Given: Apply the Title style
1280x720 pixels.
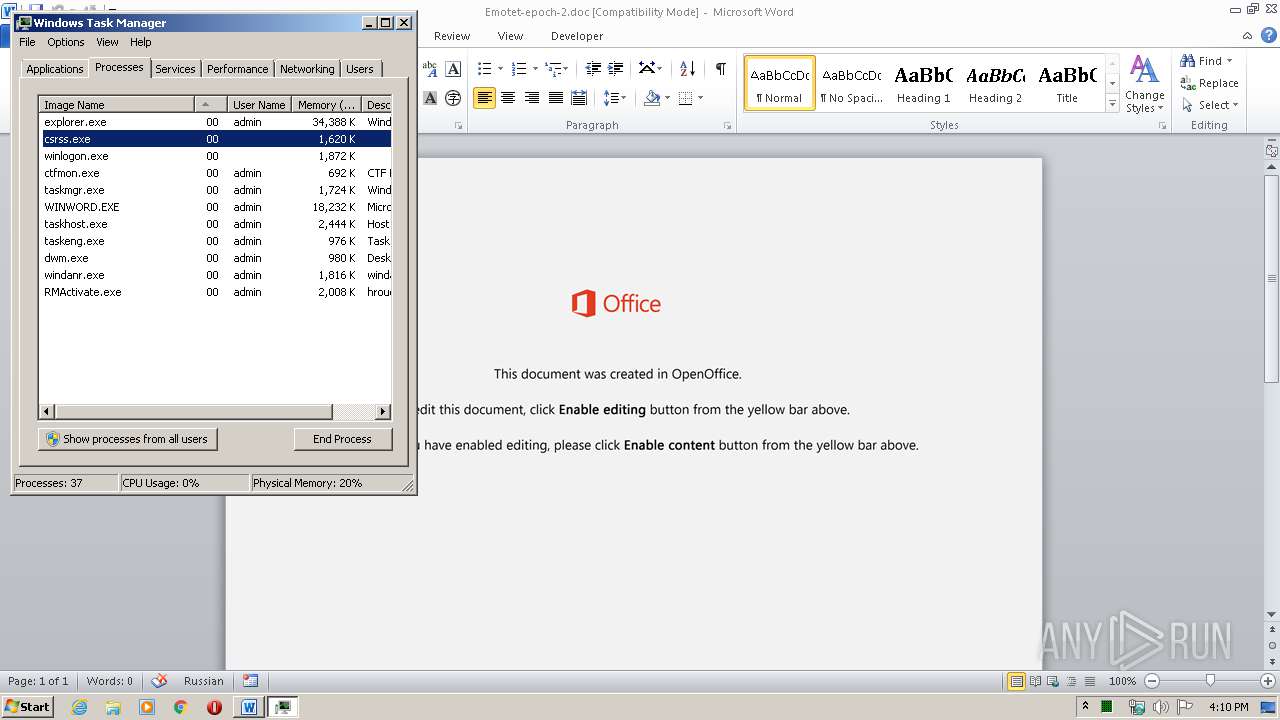Looking at the screenshot, I should tap(1067, 82).
